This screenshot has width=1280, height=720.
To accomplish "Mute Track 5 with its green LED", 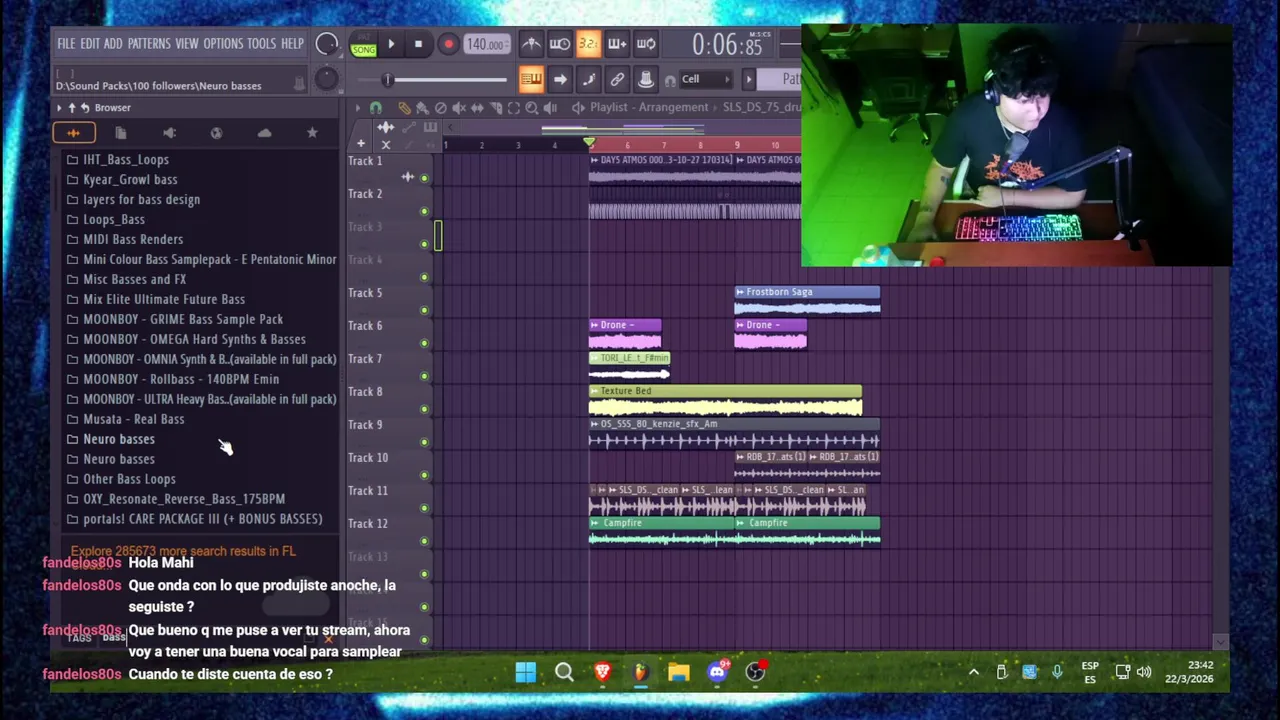I will (x=424, y=310).
